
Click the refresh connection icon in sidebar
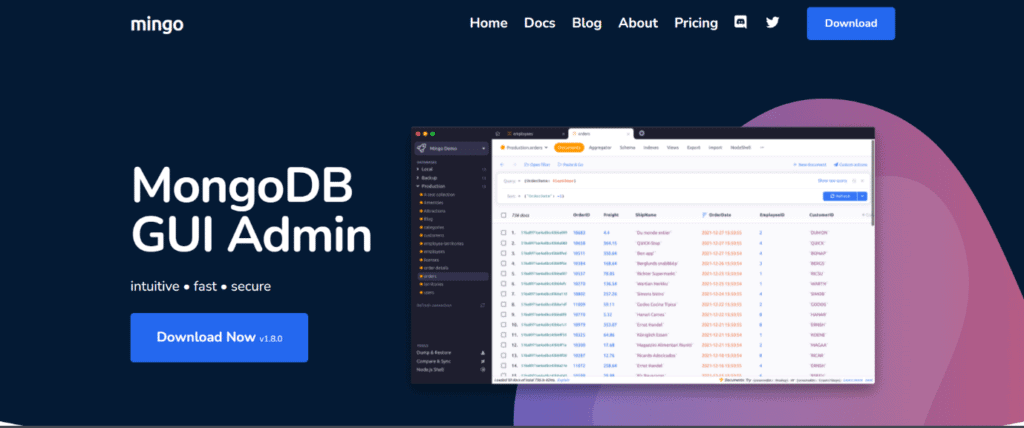484,303
